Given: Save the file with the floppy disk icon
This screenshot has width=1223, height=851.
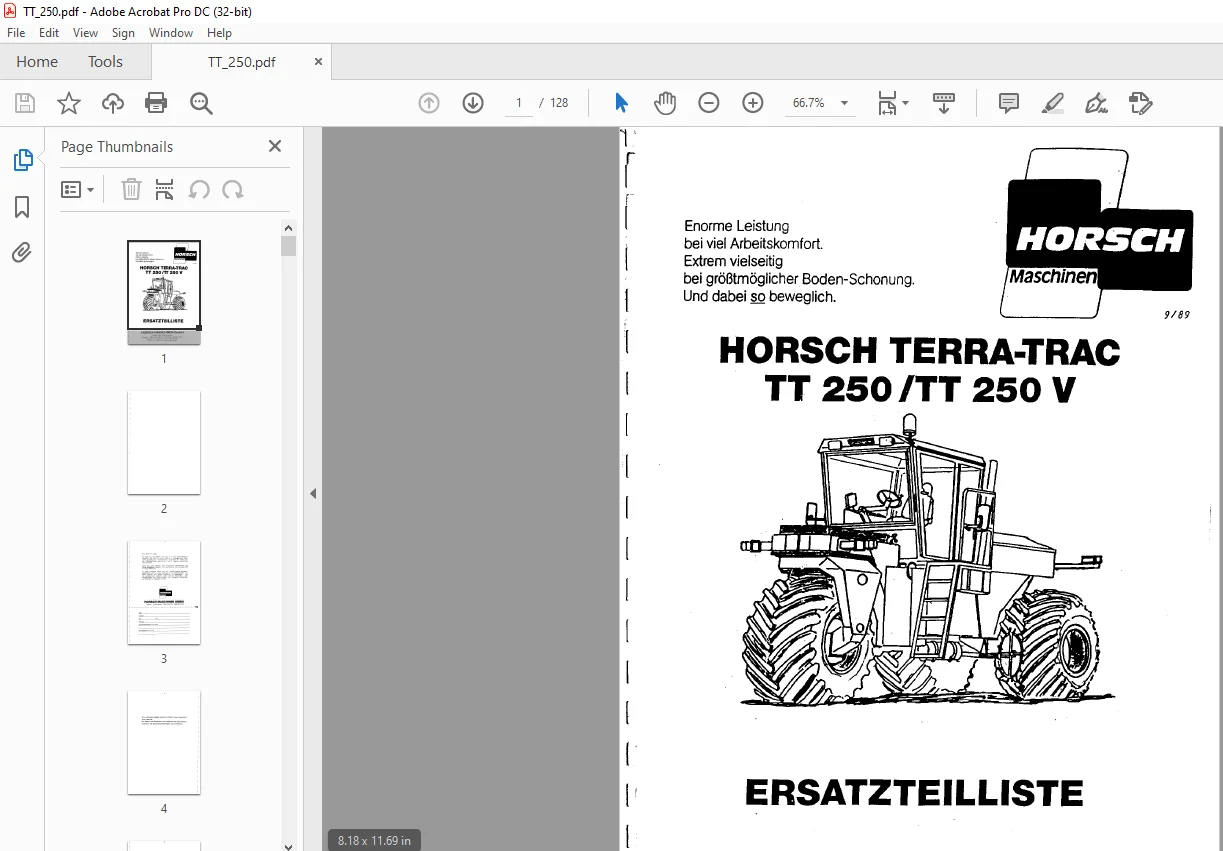Looking at the screenshot, I should (25, 103).
